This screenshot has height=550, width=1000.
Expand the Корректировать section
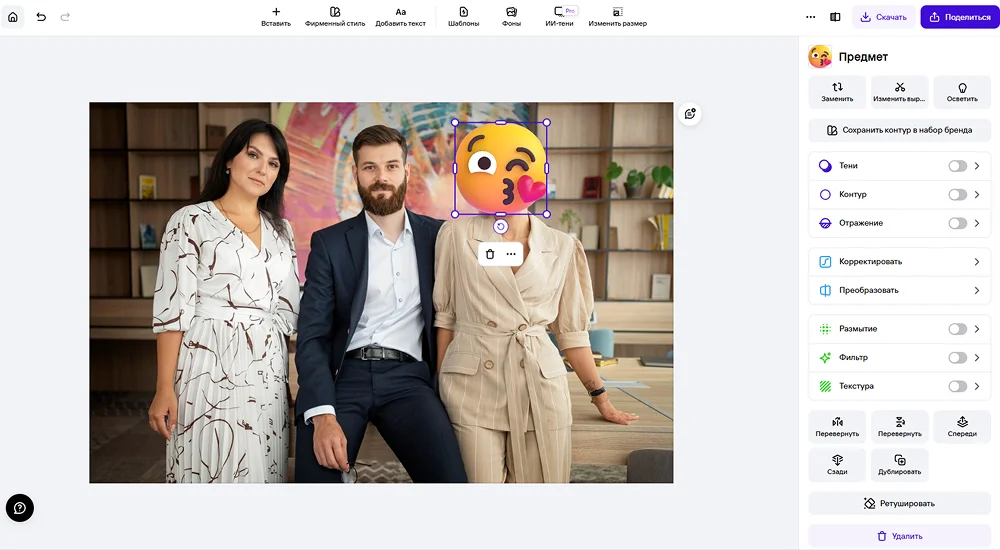pos(976,262)
